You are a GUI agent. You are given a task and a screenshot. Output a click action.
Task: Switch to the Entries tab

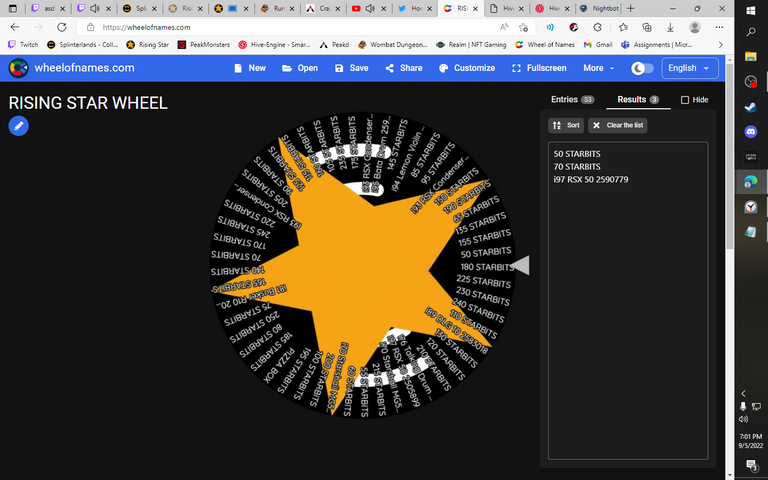click(572, 99)
